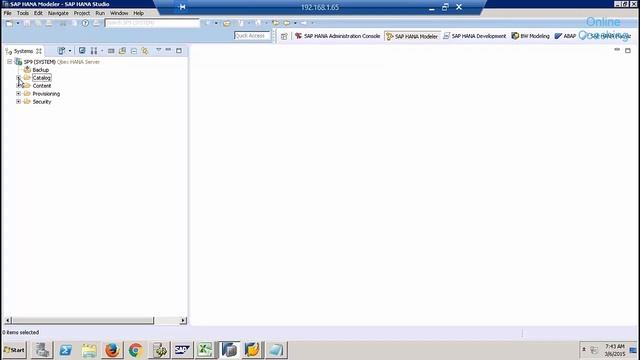Select the Catalog folder
The width and height of the screenshot is (640, 360).
coord(41,78)
